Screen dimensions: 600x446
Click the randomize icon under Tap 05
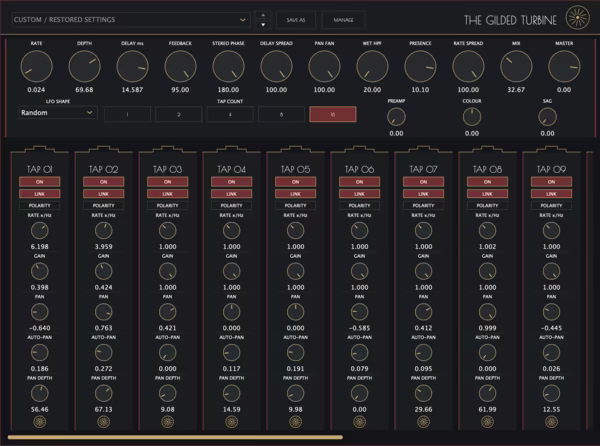pos(295,422)
